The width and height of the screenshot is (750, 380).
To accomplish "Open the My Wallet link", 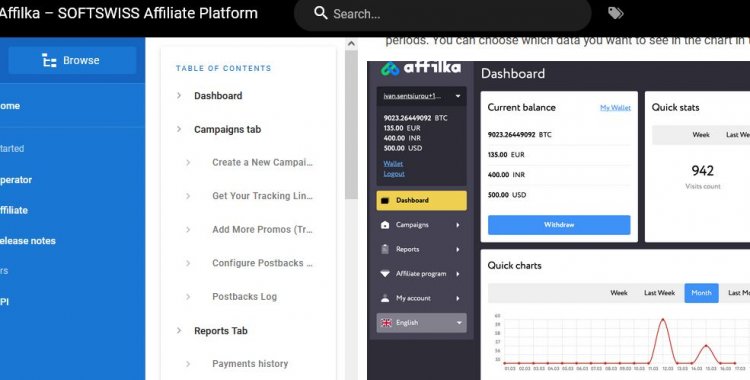I will pos(615,108).
